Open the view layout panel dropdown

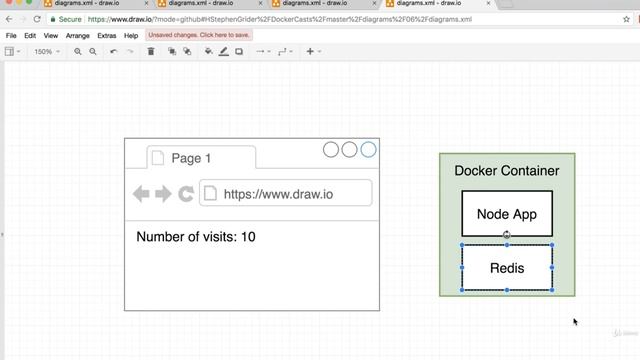[x=12, y=51]
